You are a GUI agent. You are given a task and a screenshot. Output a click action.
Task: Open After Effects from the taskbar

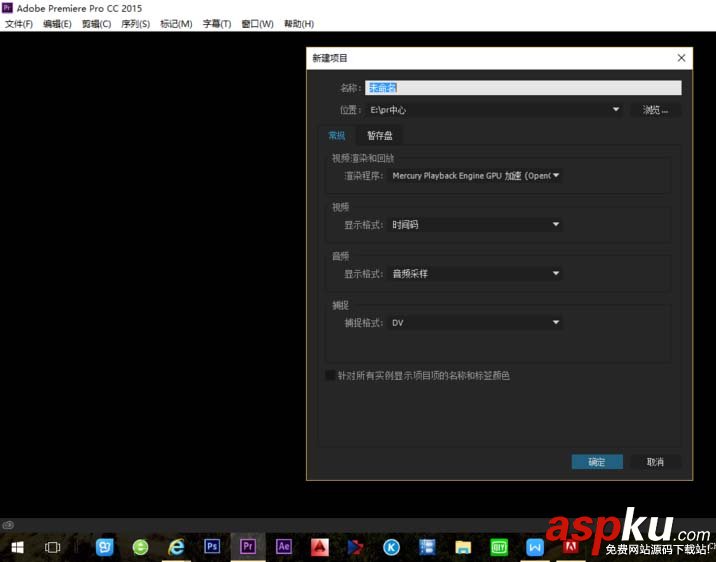(x=284, y=546)
